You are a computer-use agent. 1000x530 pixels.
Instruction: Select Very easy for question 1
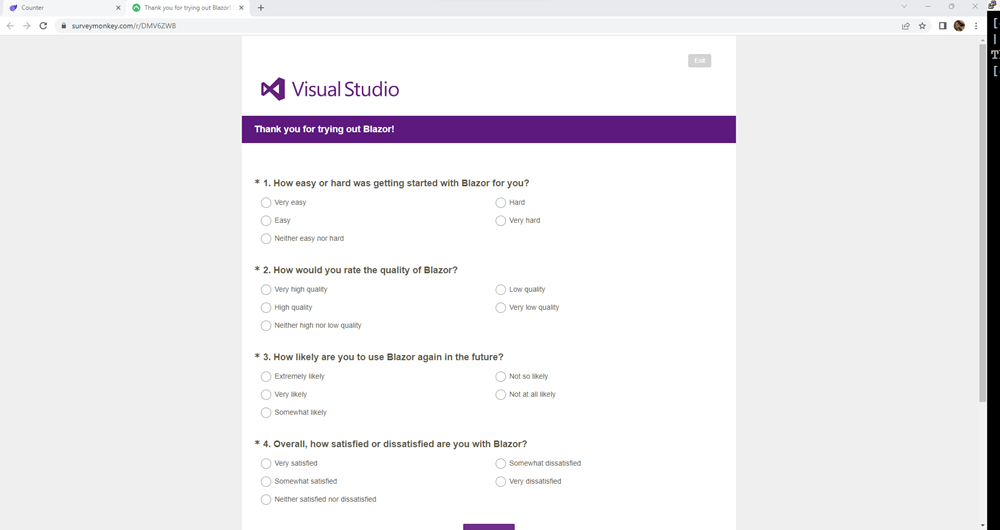266,203
